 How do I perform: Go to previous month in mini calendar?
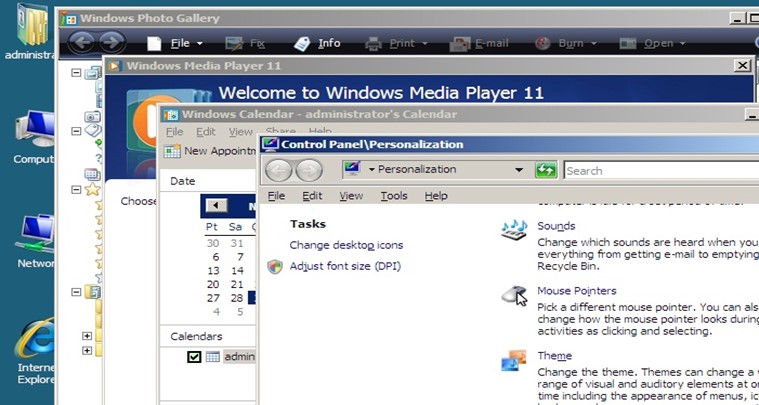click(x=216, y=205)
